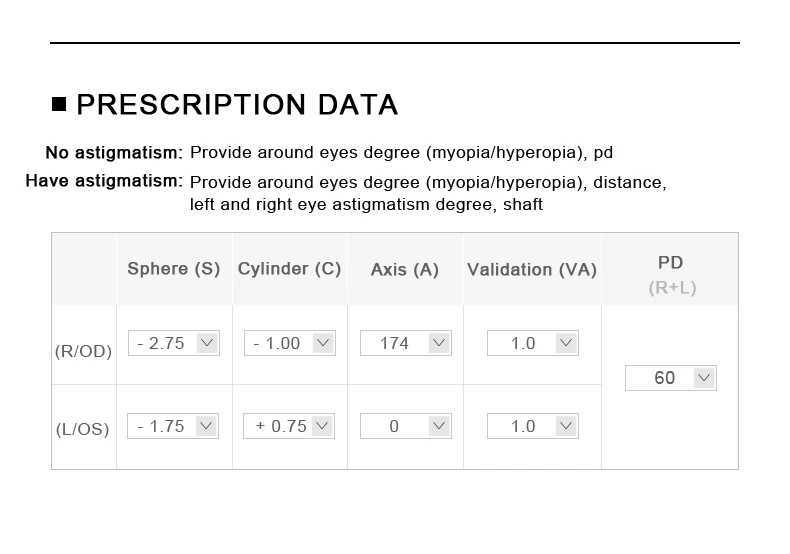The height and width of the screenshot is (554, 790).
Task: Open the PD value dropdown
Action: 670,378
